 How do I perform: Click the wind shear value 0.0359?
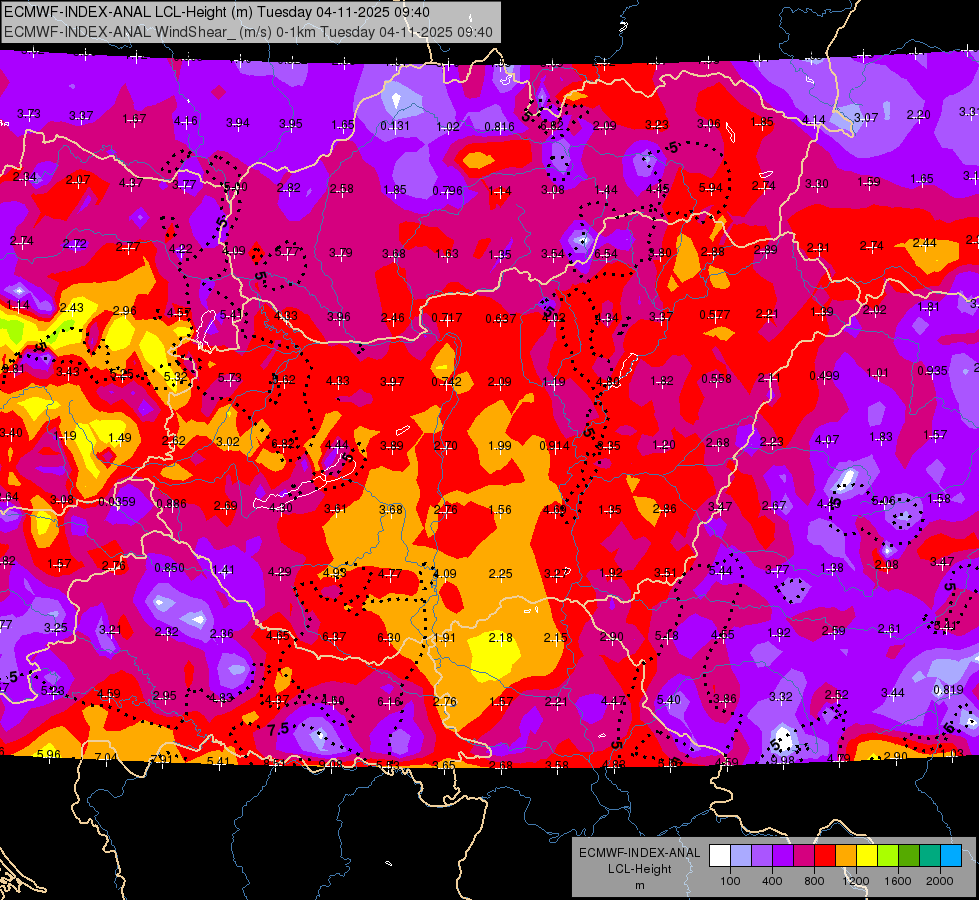pos(117,502)
